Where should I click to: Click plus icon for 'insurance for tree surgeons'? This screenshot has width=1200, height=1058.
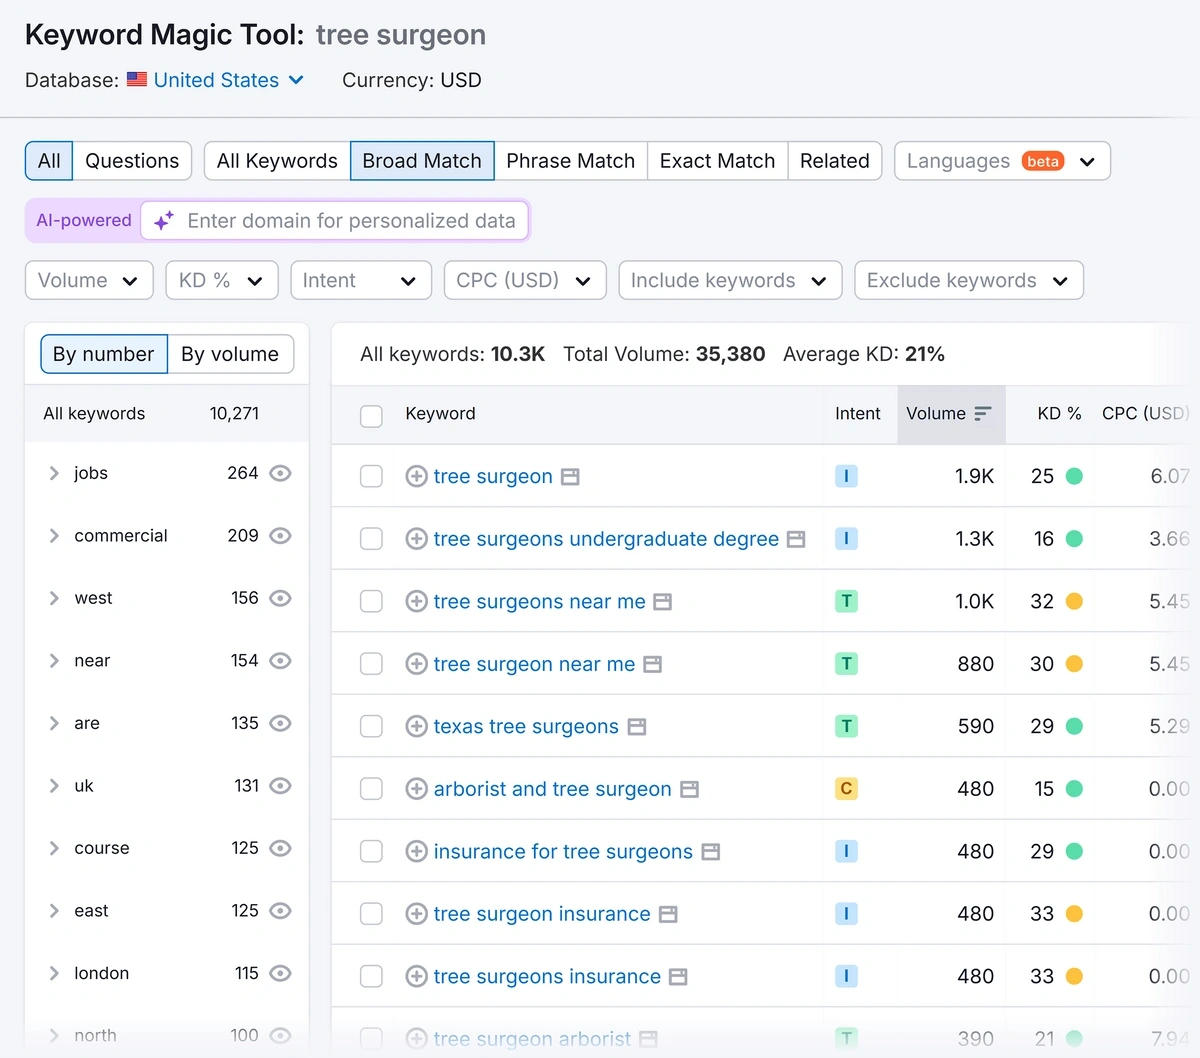click(417, 852)
